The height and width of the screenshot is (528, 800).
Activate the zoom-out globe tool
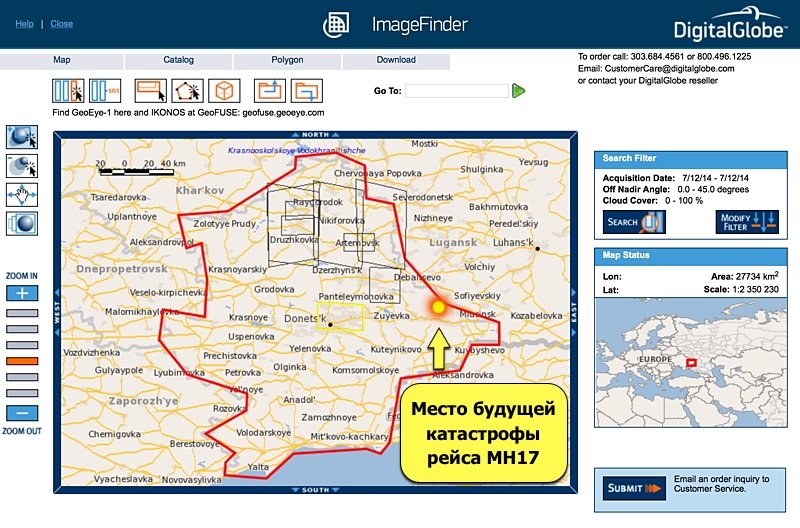(x=22, y=165)
